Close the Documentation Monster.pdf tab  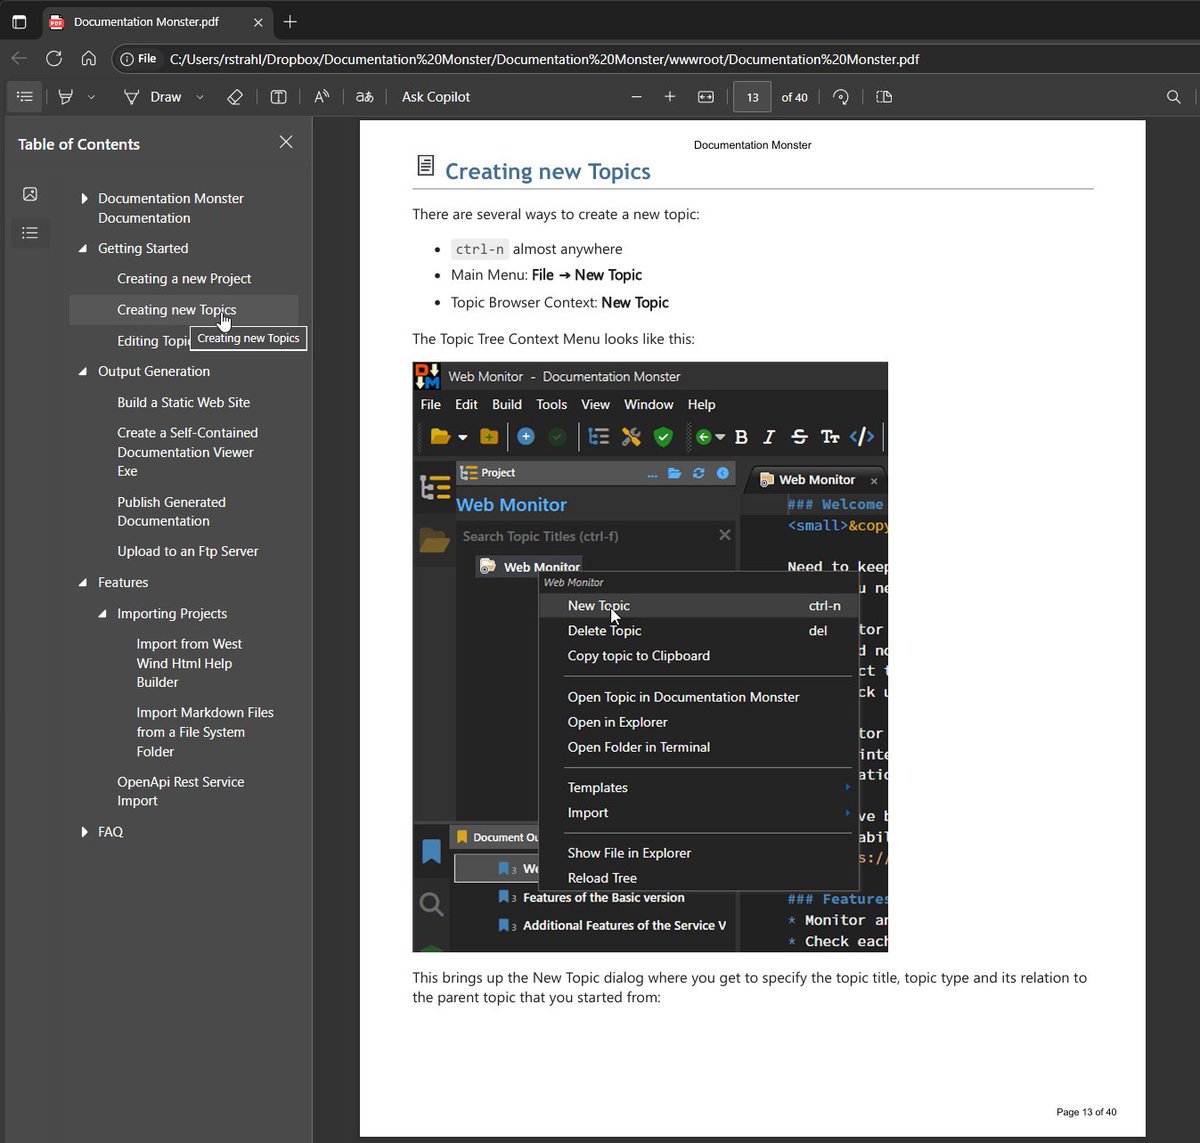[258, 22]
